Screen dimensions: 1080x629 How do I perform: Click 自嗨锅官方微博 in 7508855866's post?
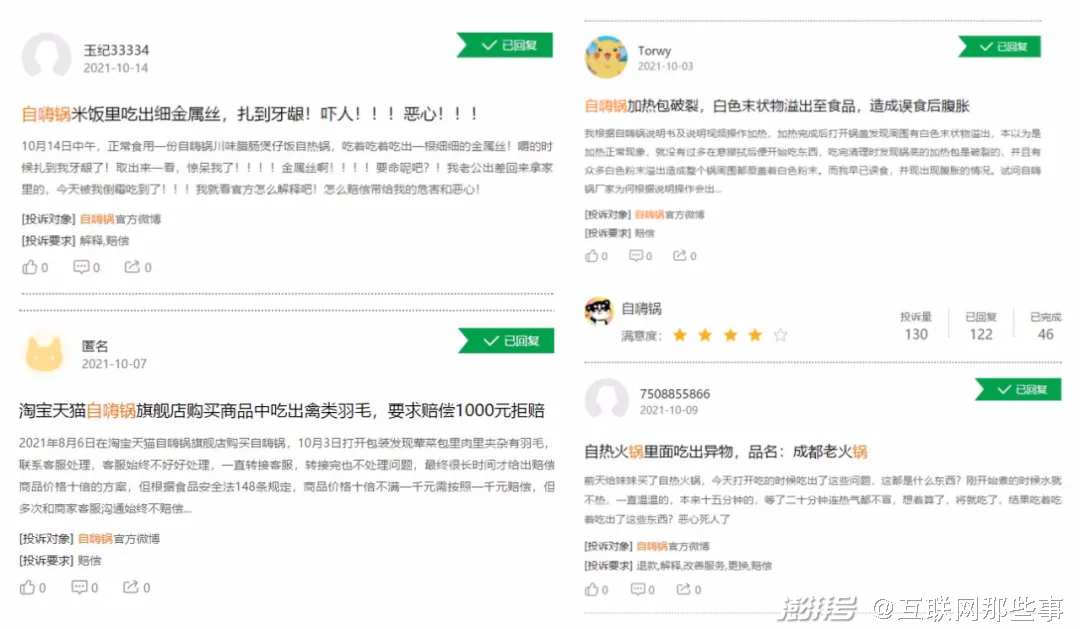(672, 546)
